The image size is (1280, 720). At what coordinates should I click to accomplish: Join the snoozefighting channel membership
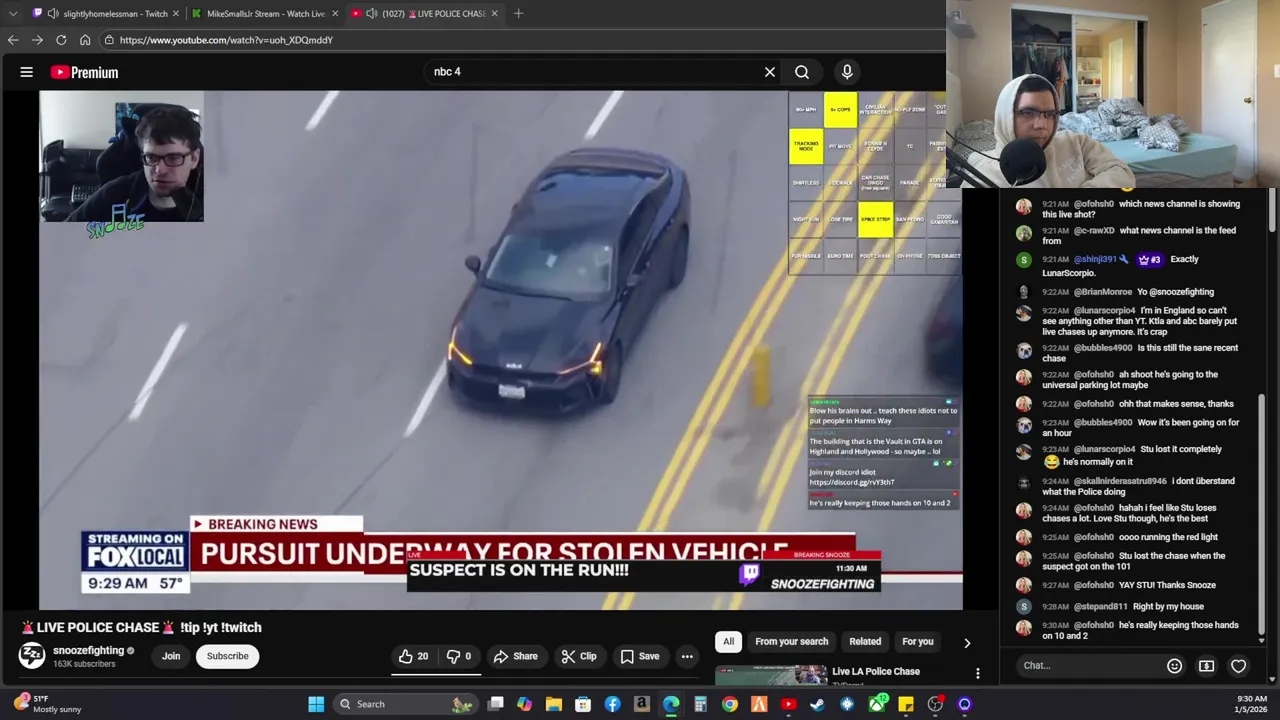(x=171, y=656)
